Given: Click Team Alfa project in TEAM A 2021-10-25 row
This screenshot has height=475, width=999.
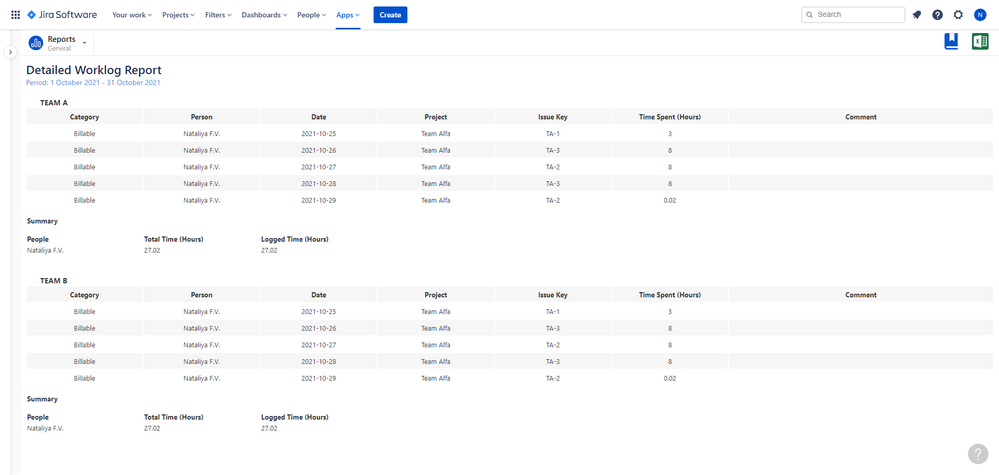Looking at the screenshot, I should click(436, 134).
